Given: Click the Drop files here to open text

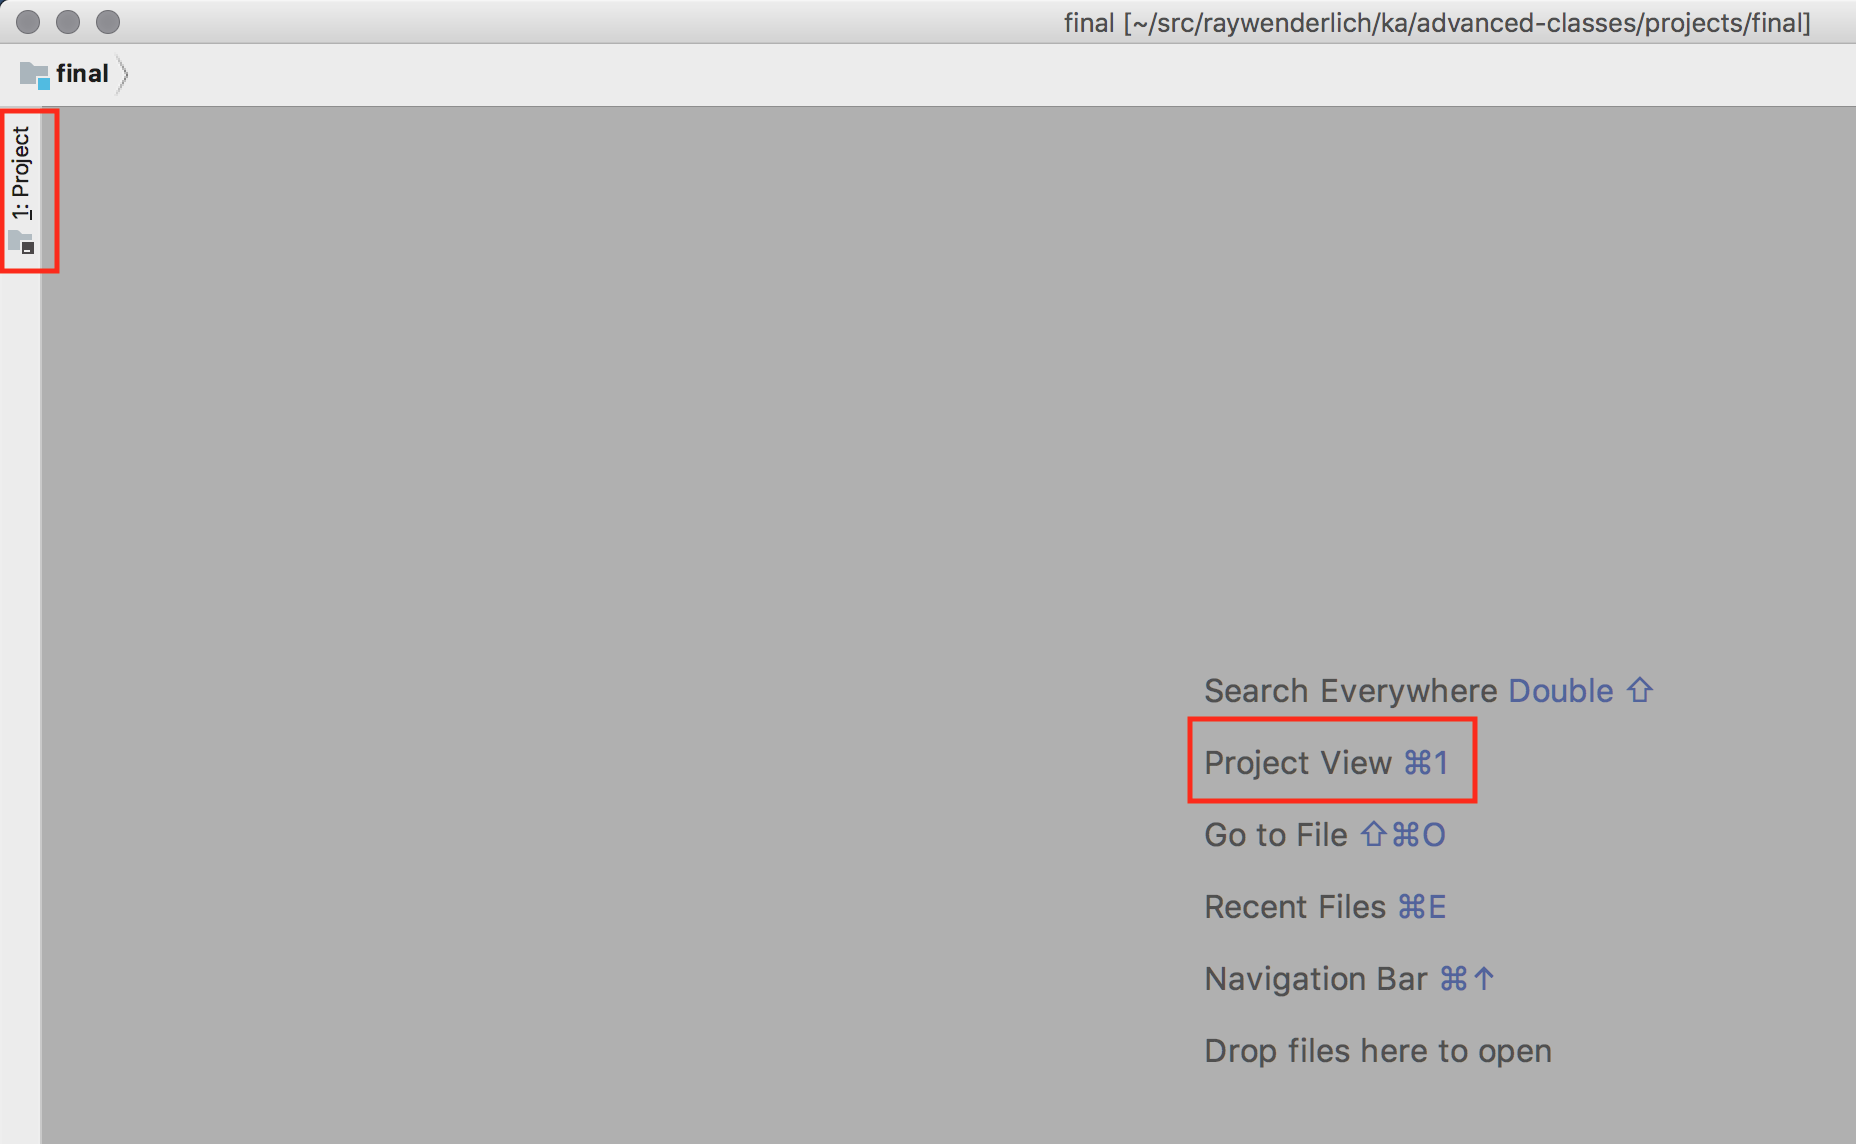Looking at the screenshot, I should point(1377,1051).
